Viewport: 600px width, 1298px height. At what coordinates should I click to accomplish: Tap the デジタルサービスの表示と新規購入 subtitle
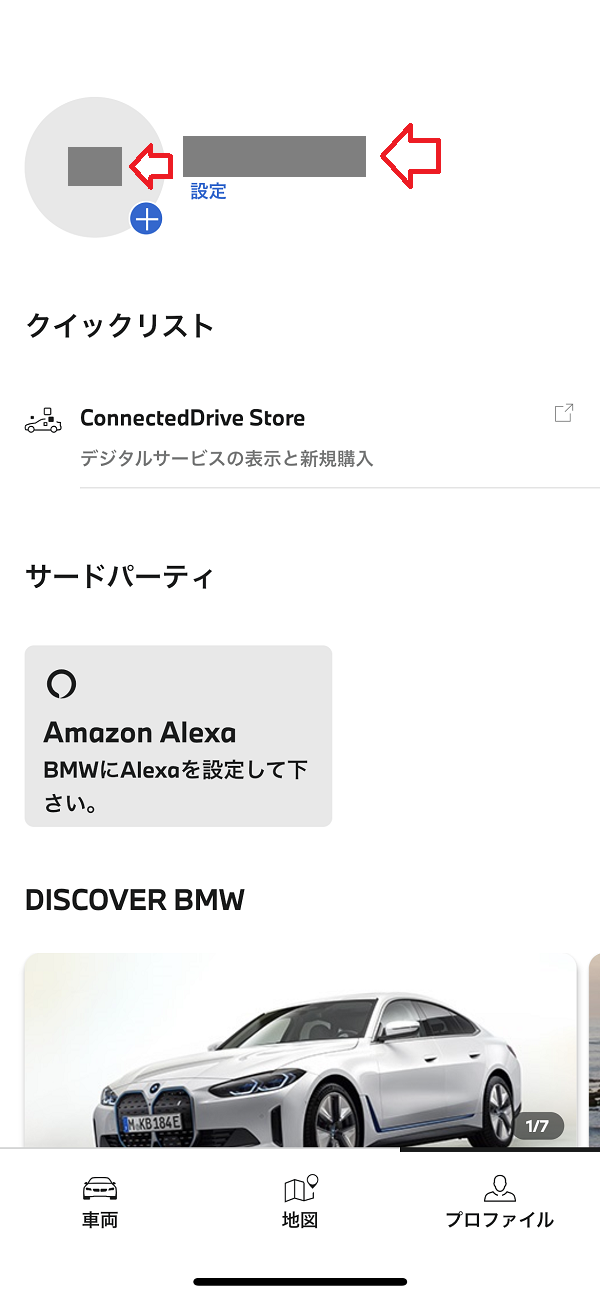click(x=227, y=459)
